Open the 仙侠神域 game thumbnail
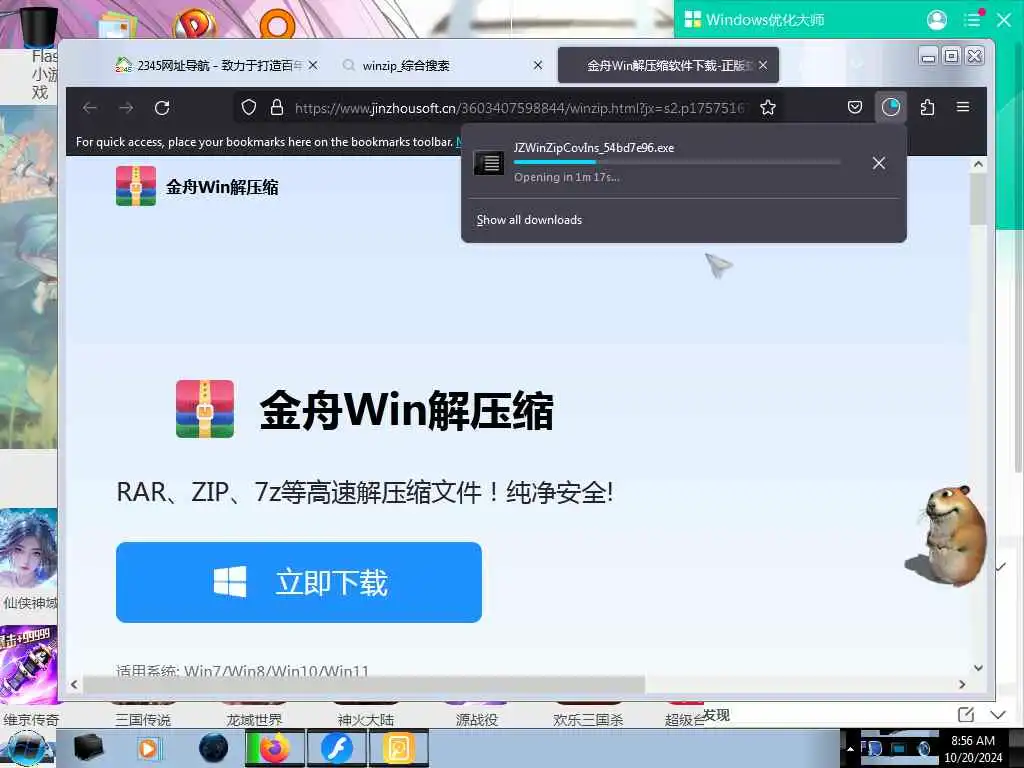 pyautogui.click(x=29, y=549)
